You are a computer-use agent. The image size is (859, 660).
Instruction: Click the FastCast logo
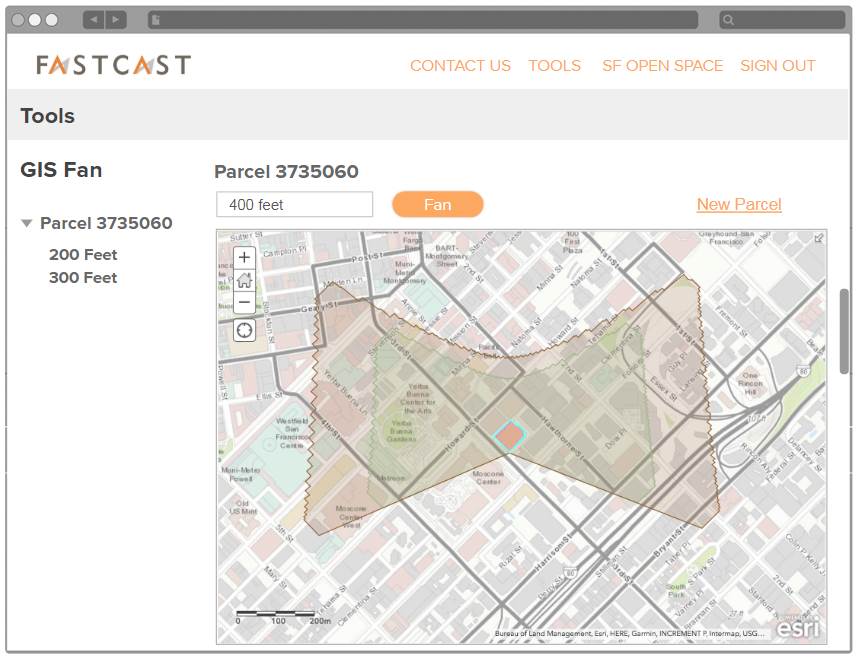point(113,65)
